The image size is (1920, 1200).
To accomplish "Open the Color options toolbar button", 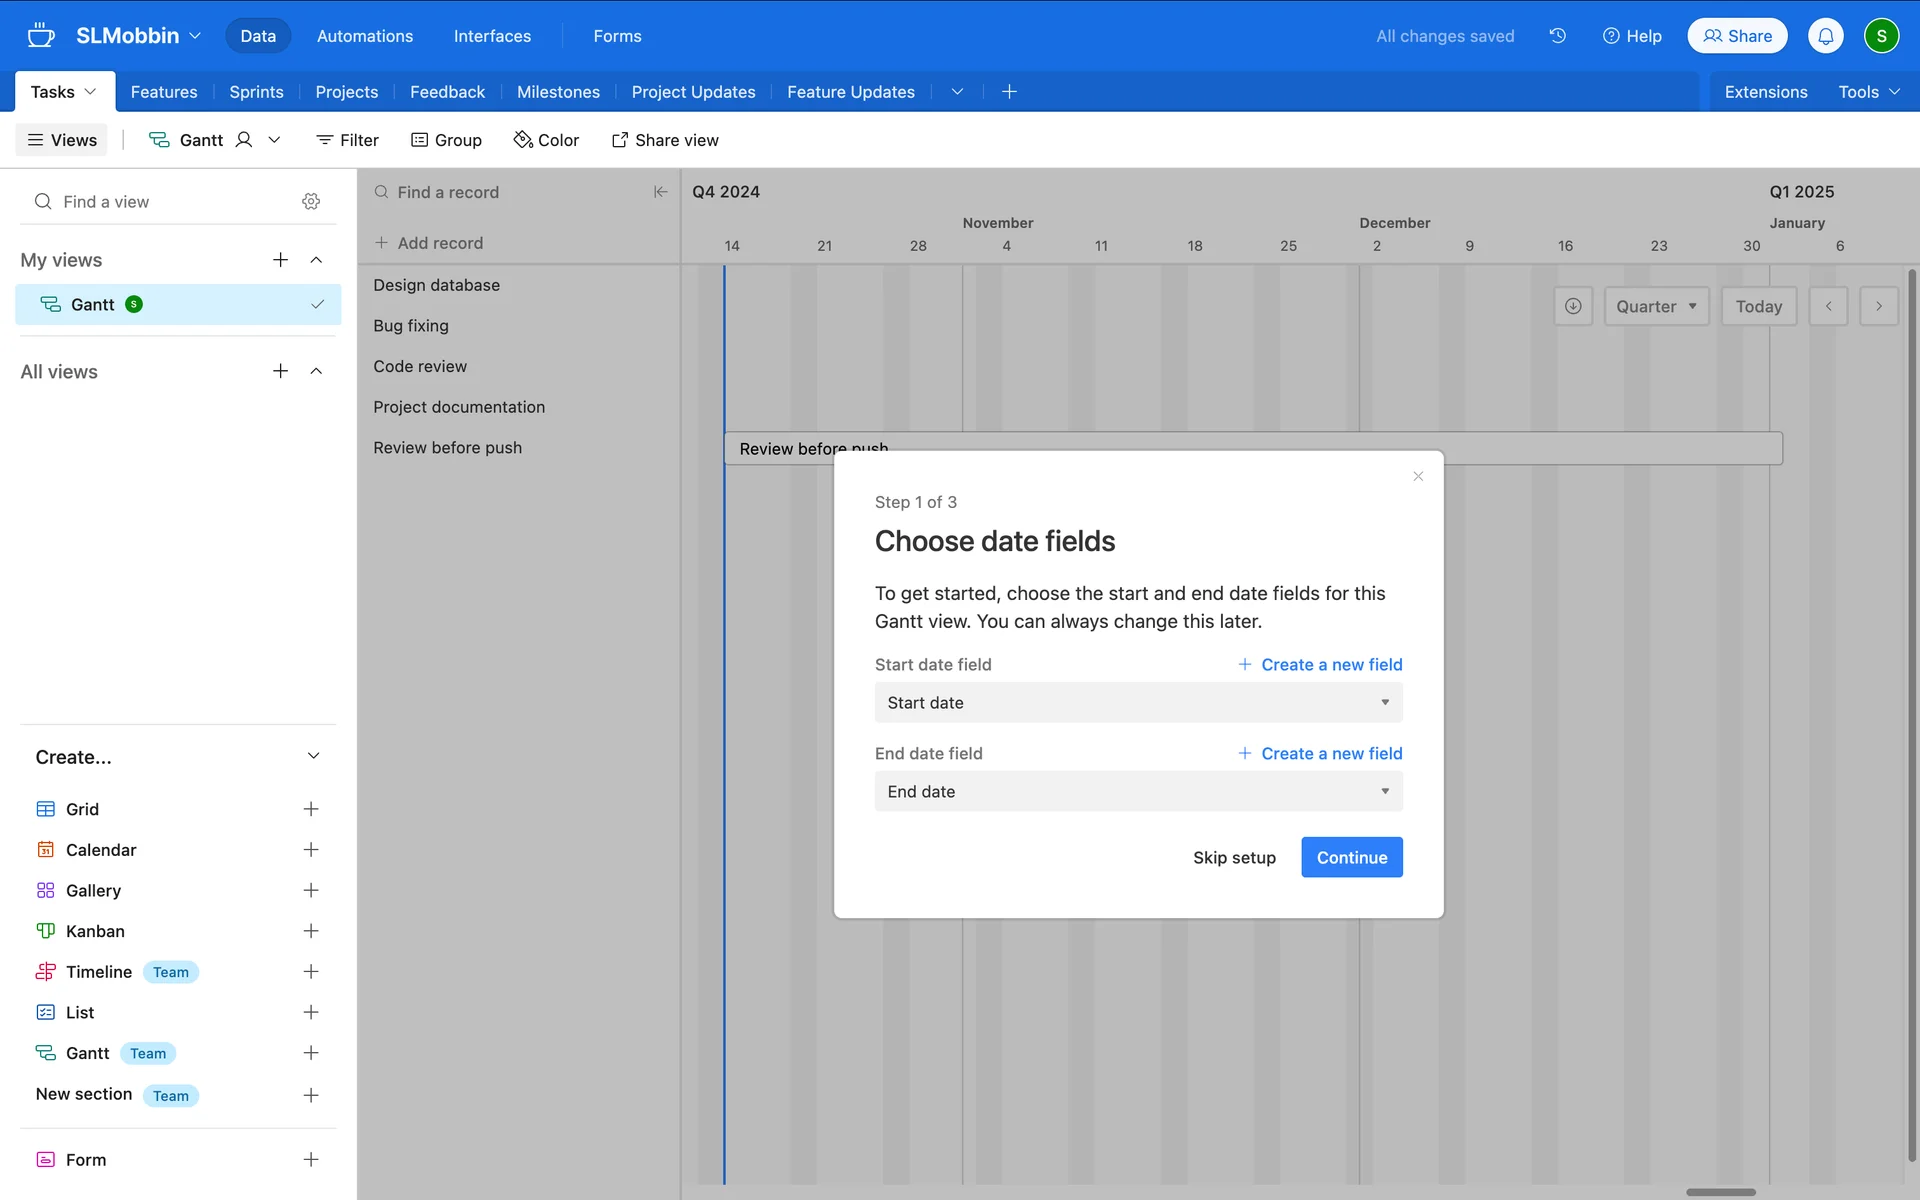I will tap(546, 140).
